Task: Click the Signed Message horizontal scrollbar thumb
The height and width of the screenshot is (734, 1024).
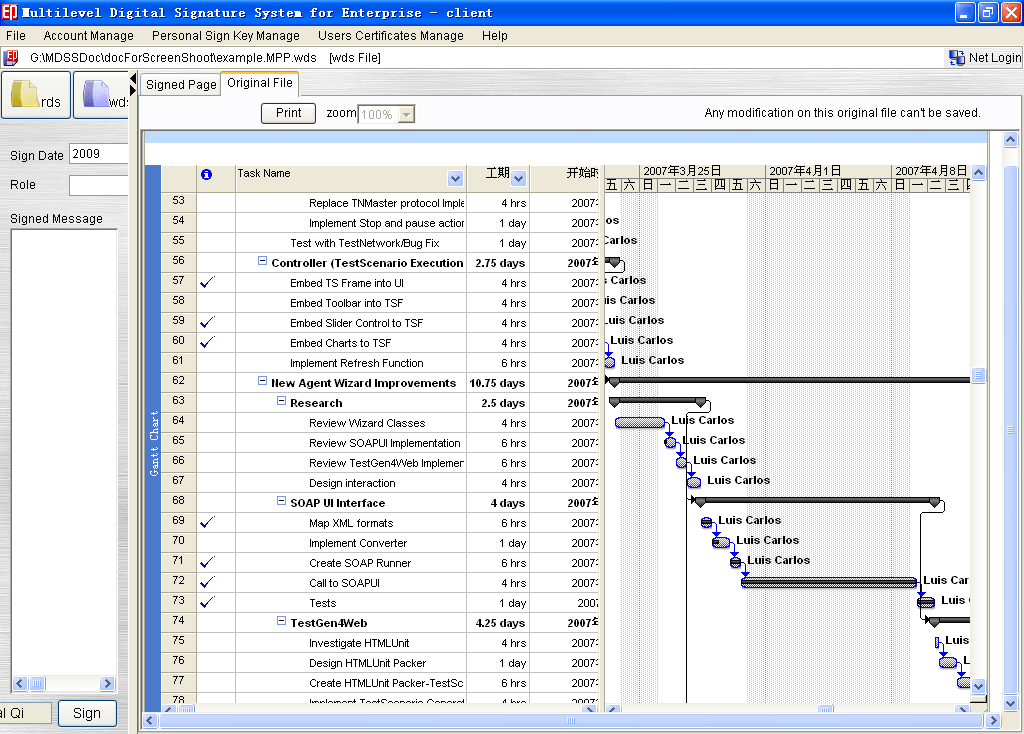Action: coord(37,684)
